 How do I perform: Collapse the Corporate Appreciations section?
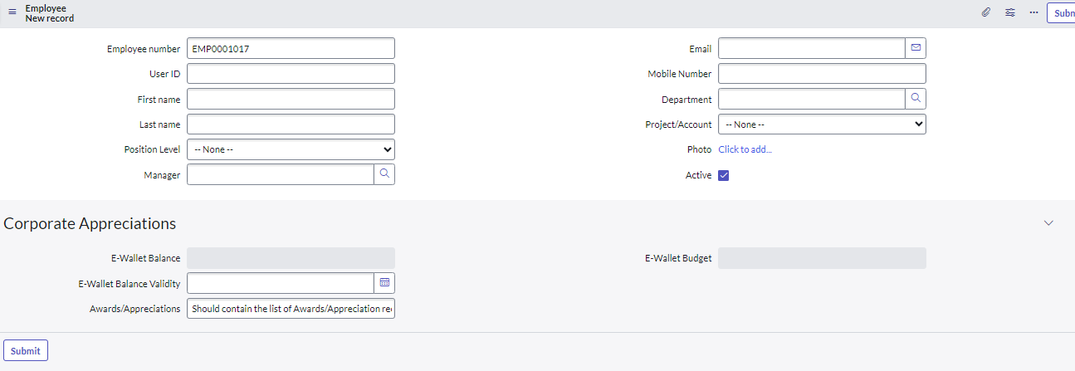[1048, 223]
